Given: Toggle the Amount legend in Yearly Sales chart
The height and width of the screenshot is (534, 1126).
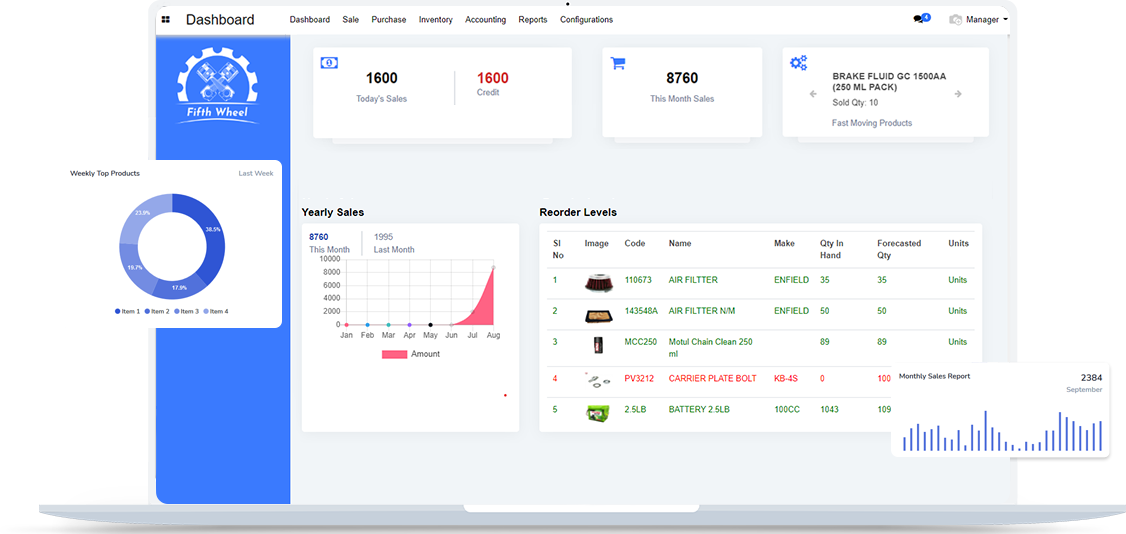Looking at the screenshot, I should tap(411, 354).
